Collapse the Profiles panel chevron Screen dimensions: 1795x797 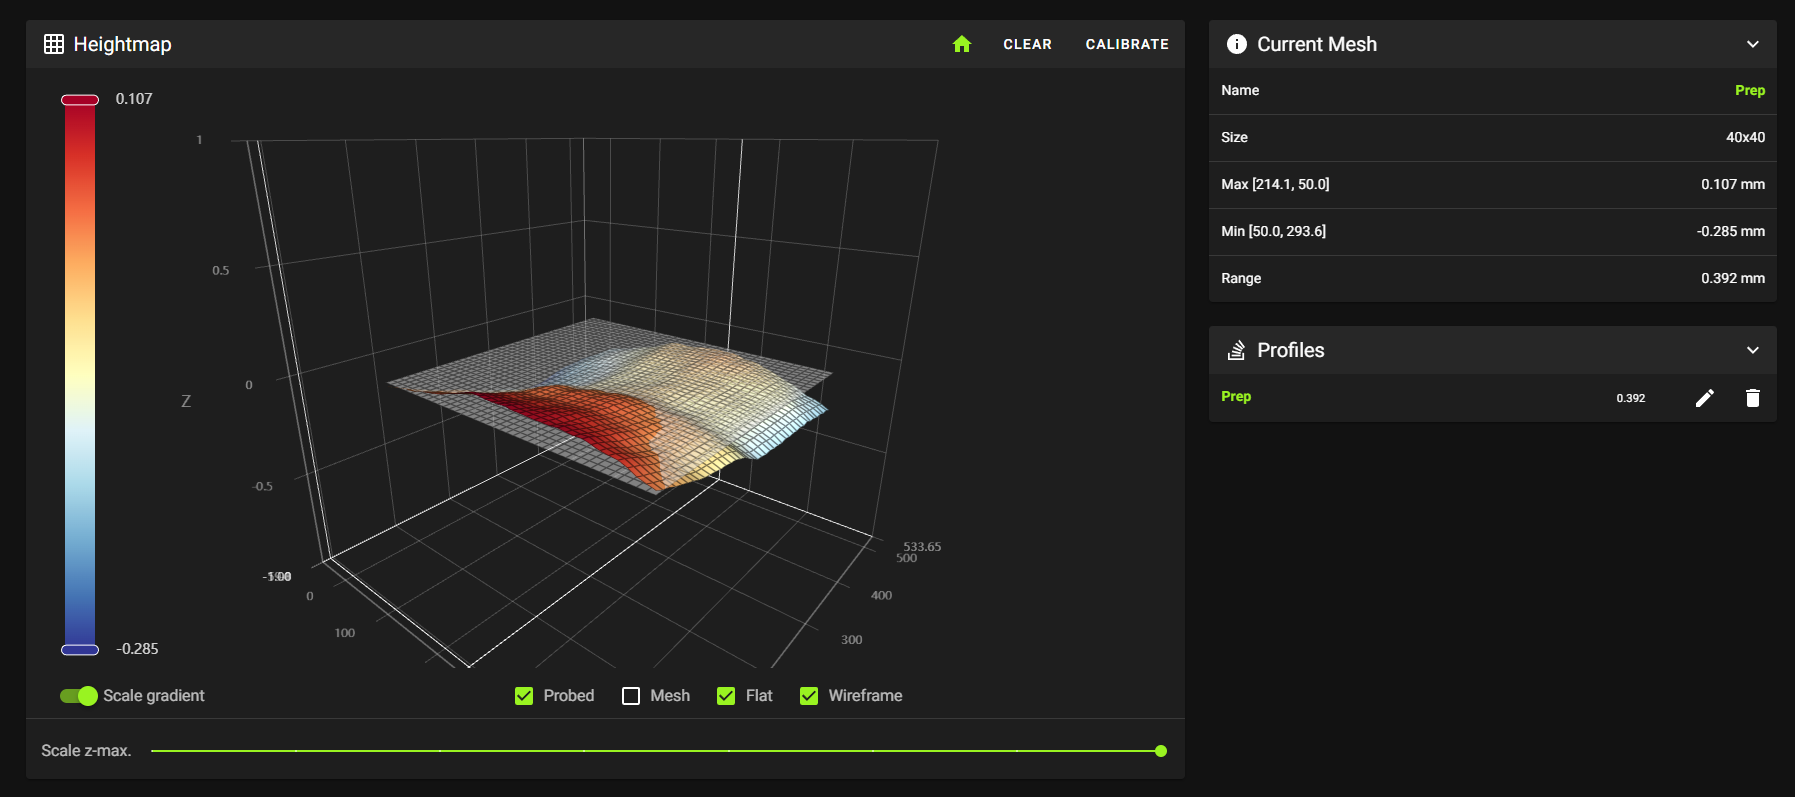(x=1752, y=350)
